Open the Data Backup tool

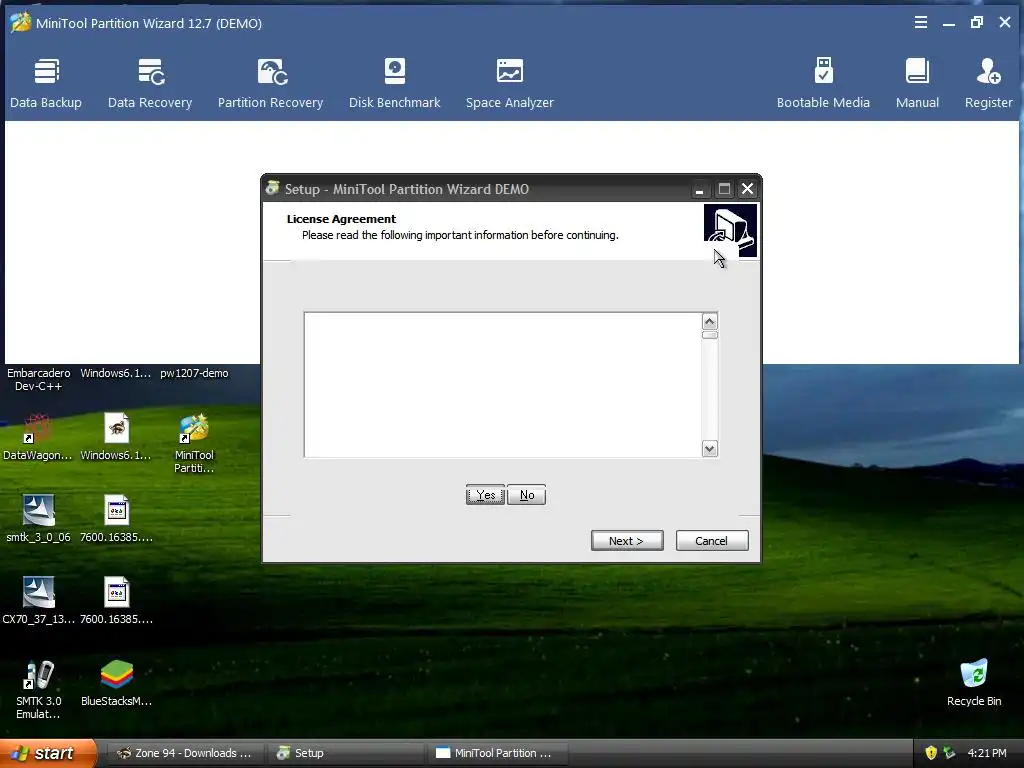46,84
